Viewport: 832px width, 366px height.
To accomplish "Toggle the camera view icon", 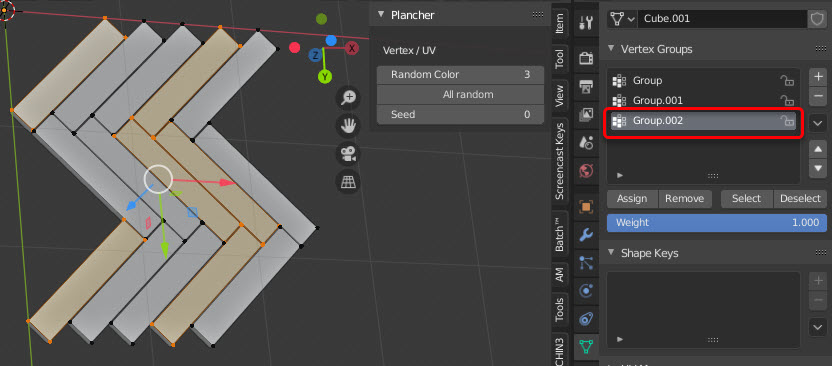I will point(349,154).
